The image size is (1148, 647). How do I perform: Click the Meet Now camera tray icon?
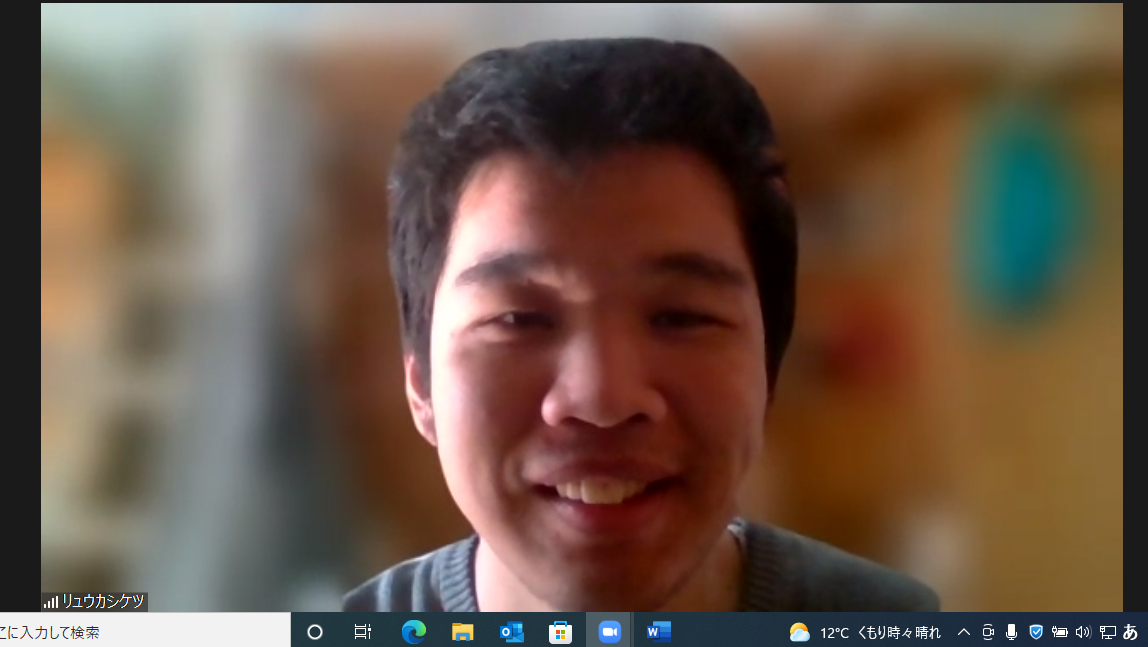click(988, 632)
